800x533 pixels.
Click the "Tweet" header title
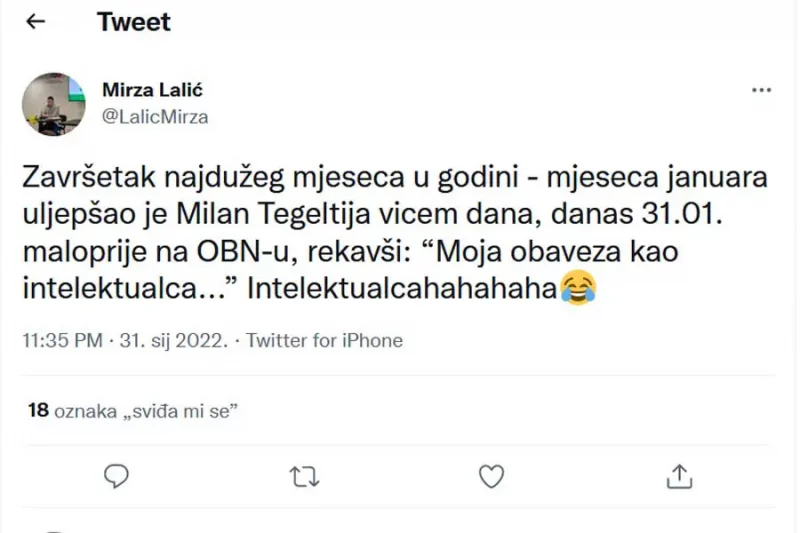coord(133,22)
